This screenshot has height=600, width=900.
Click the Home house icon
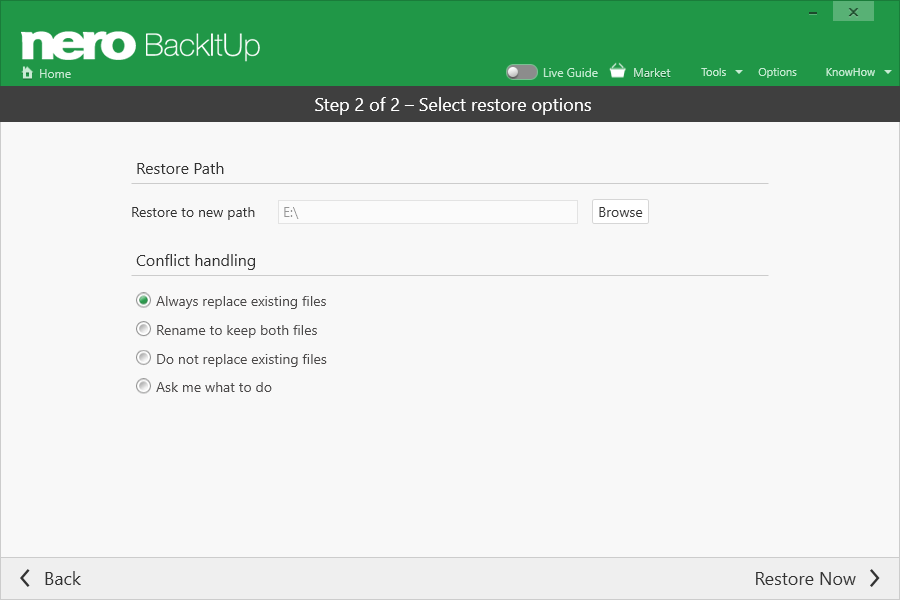click(27, 72)
